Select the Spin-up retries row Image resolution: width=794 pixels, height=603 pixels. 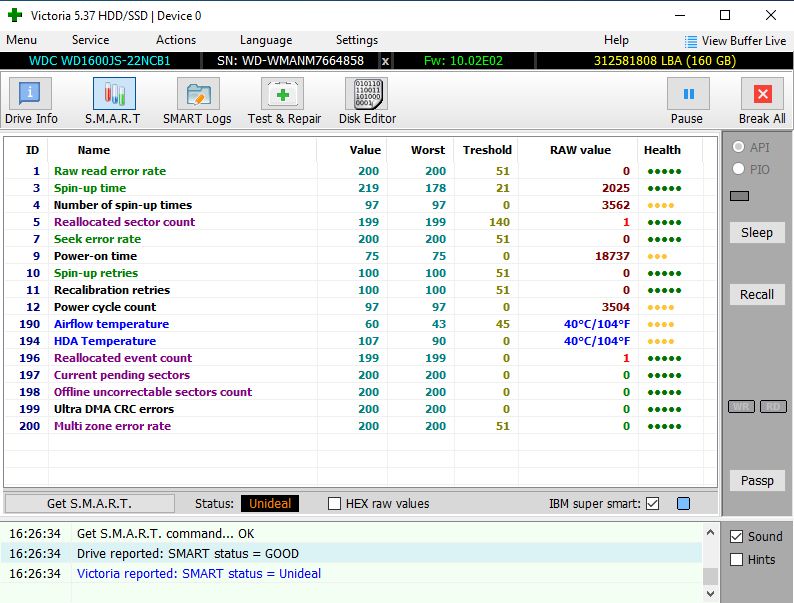tap(361, 273)
